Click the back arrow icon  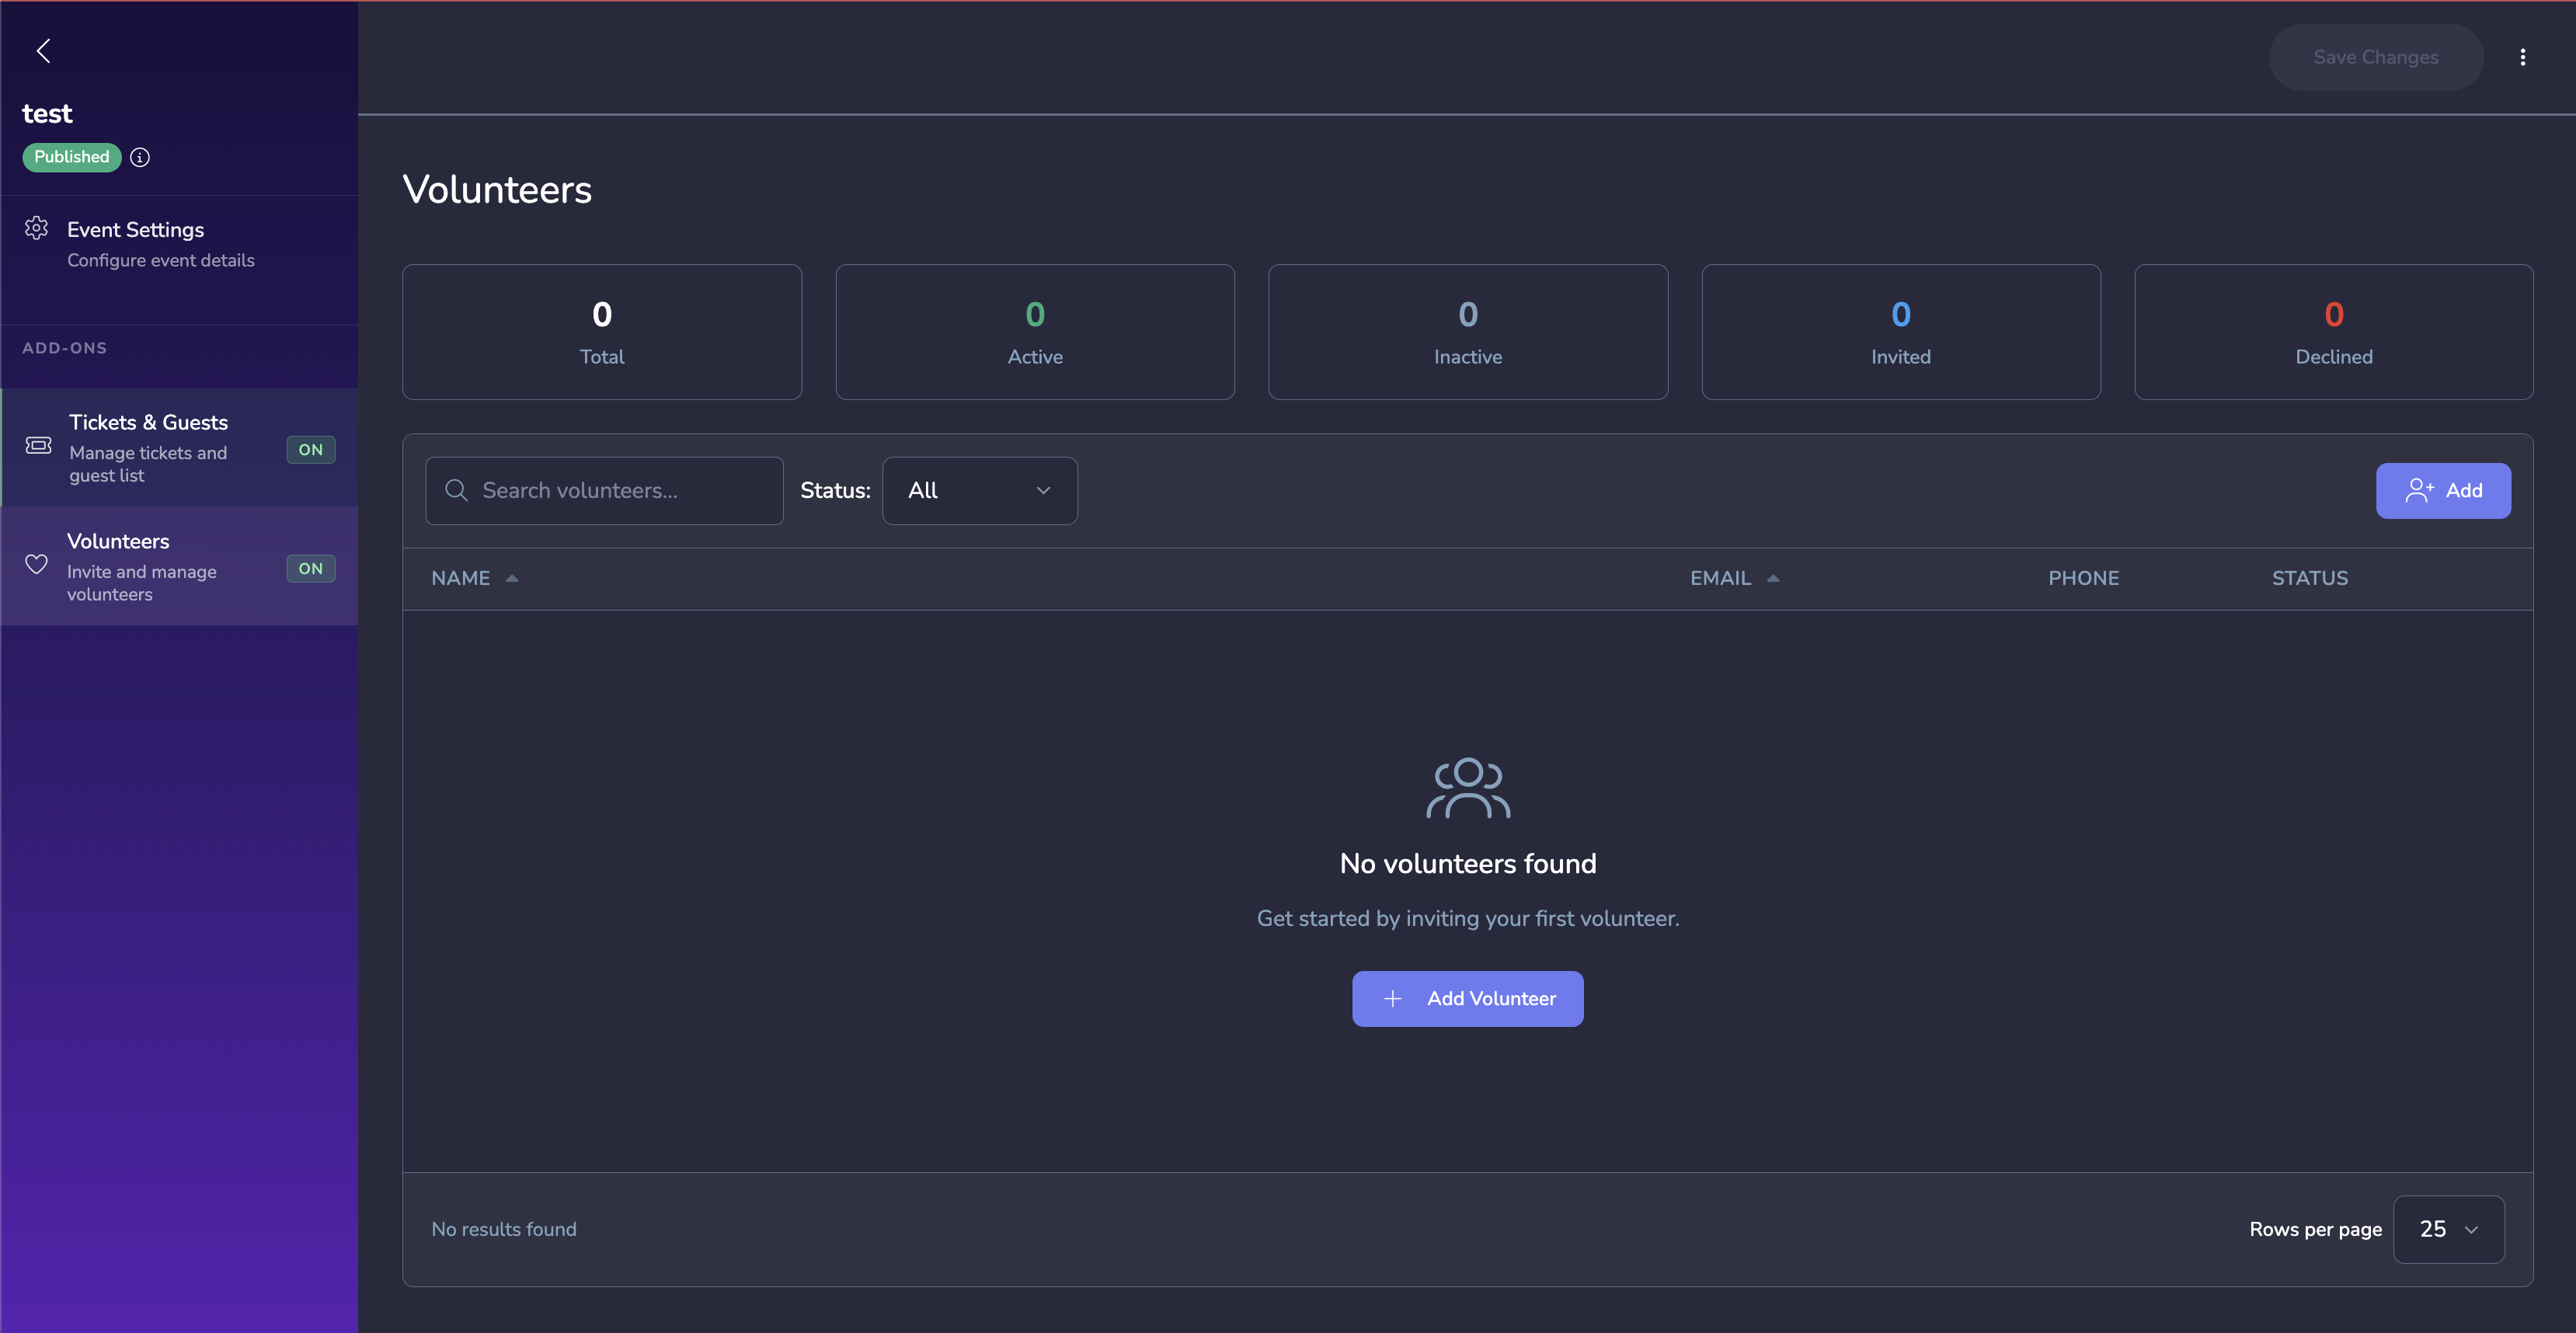click(x=43, y=51)
